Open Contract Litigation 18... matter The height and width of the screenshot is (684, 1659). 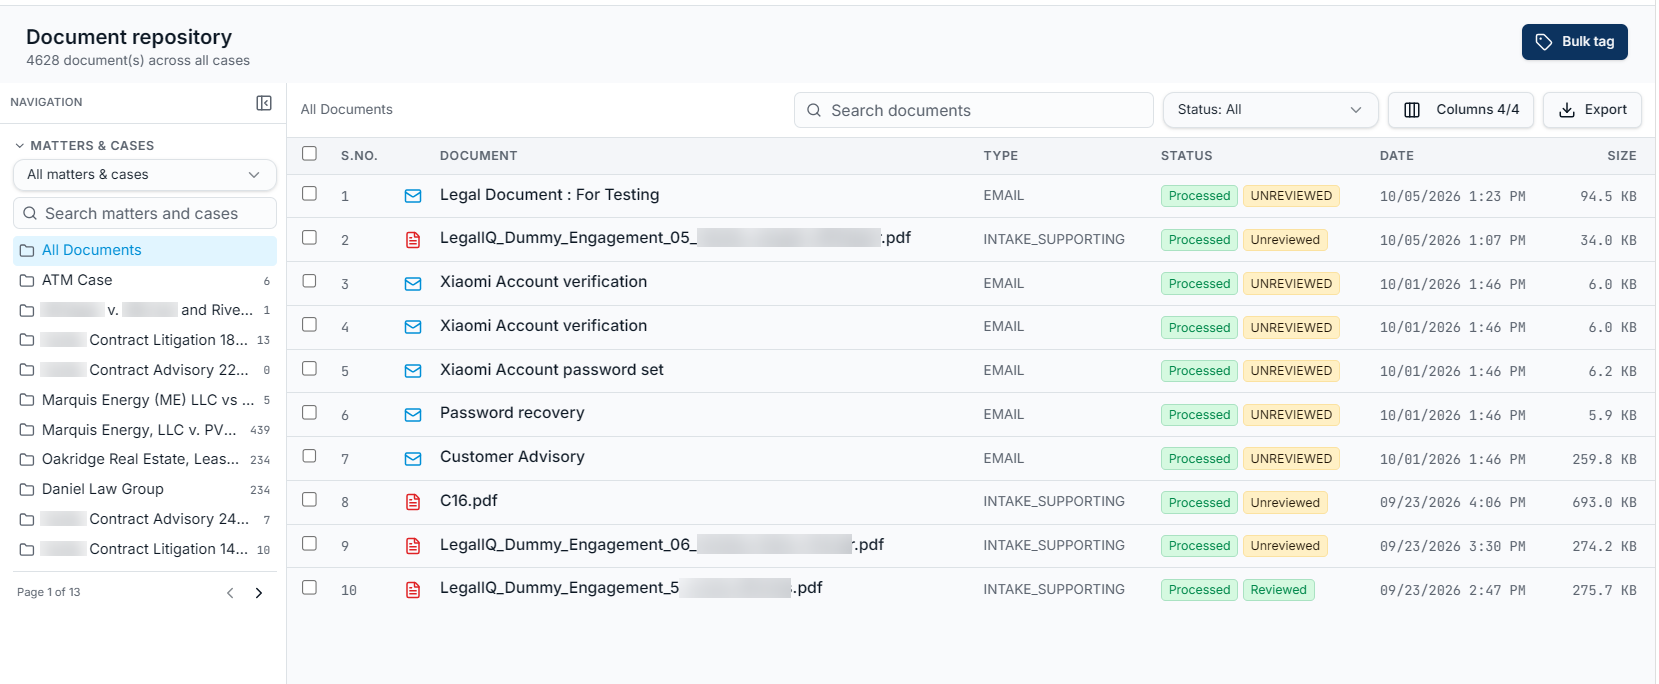145,341
